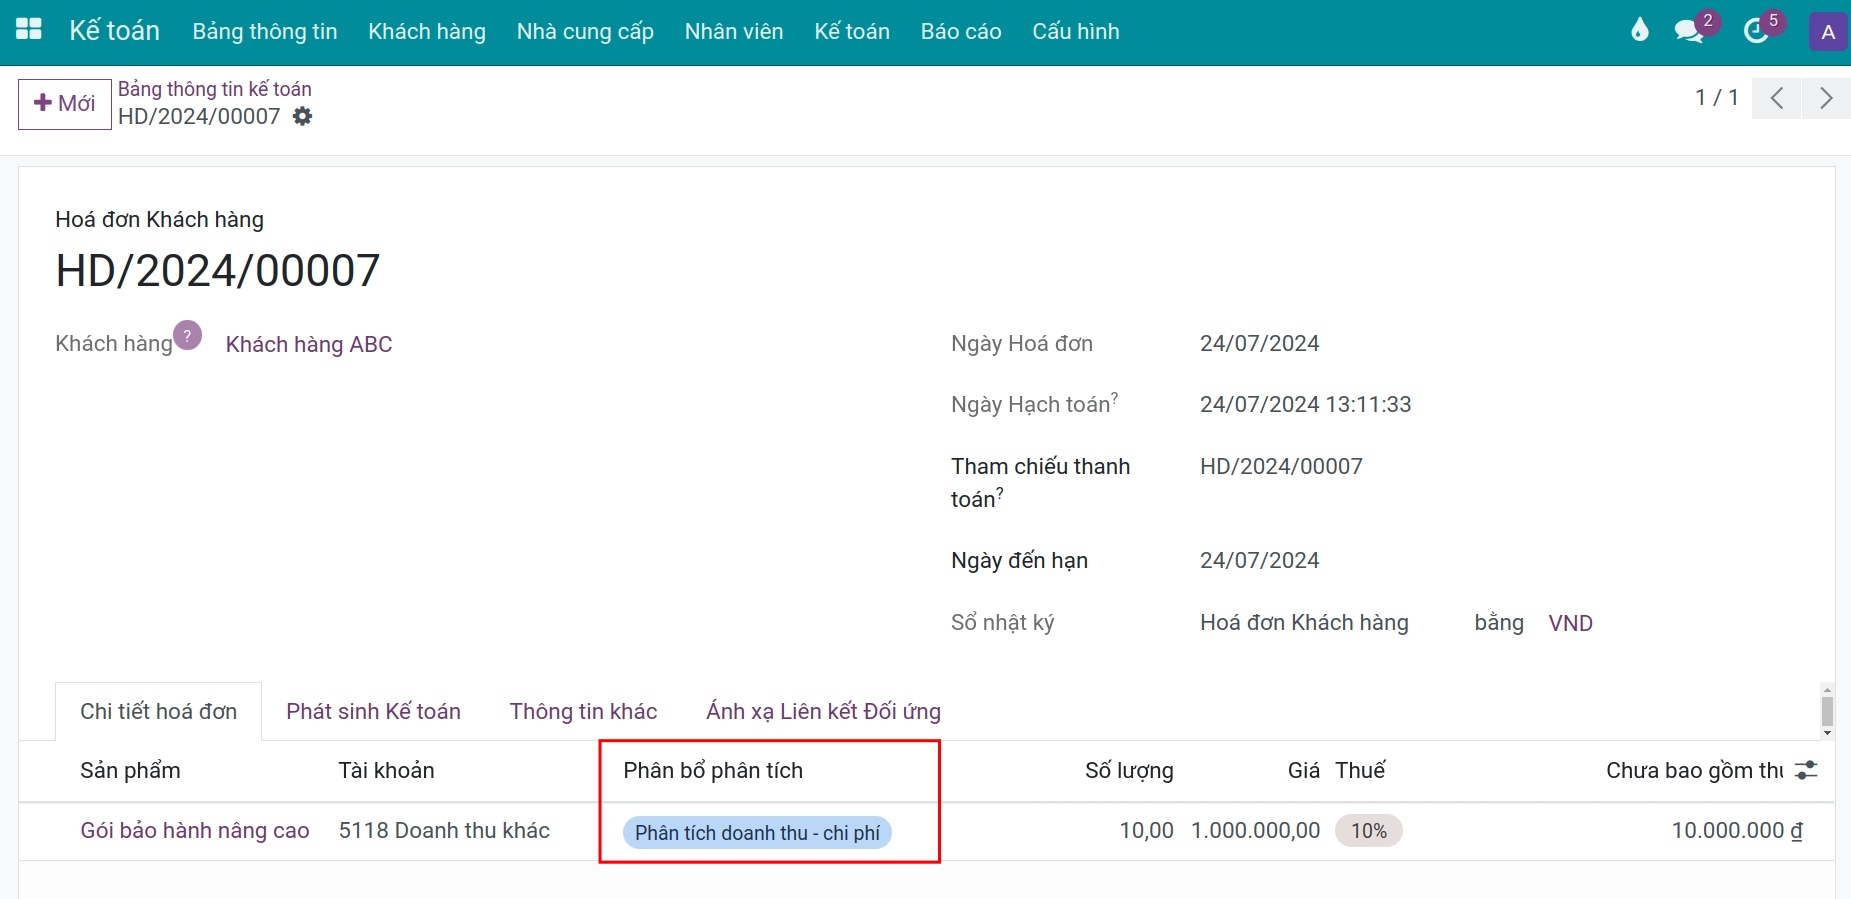
Task: Open the gear actions menu beside HD/2024/00007
Action: (x=302, y=117)
